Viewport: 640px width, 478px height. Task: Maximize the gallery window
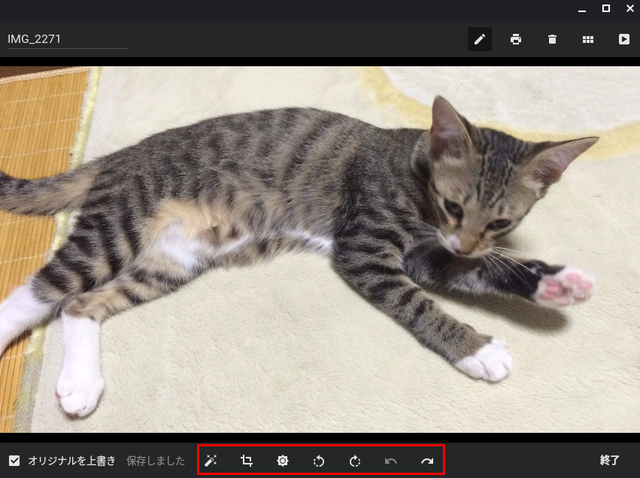click(606, 9)
